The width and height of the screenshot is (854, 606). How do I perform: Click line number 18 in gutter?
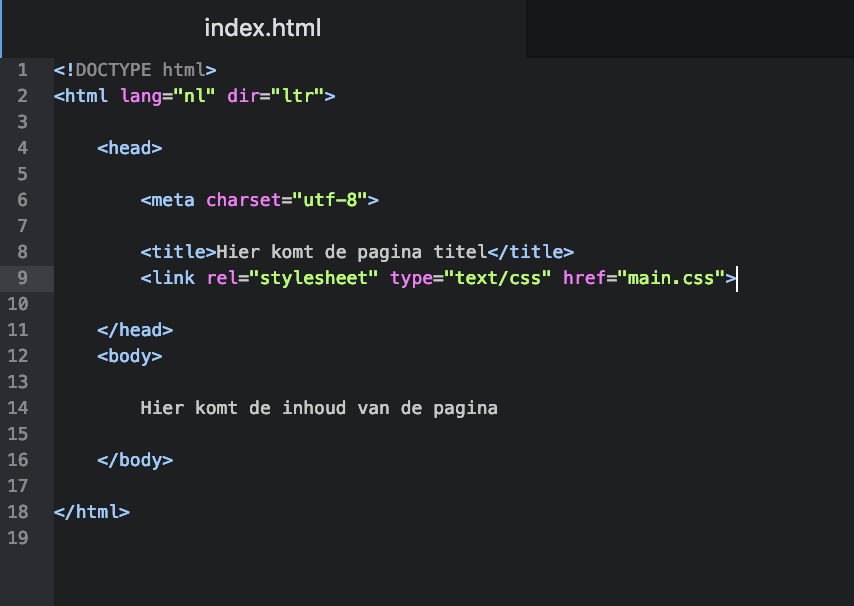[x=17, y=512]
